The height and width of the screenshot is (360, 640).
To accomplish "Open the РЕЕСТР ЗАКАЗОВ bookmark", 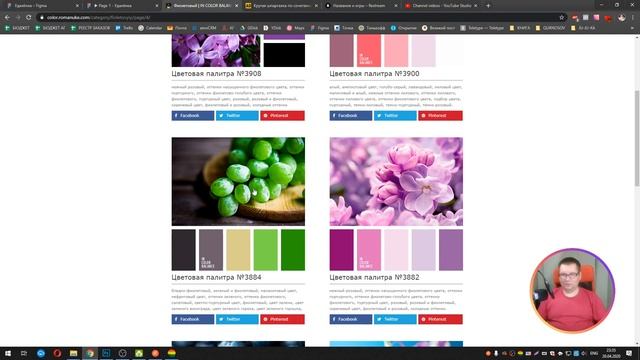I will [x=90, y=28].
